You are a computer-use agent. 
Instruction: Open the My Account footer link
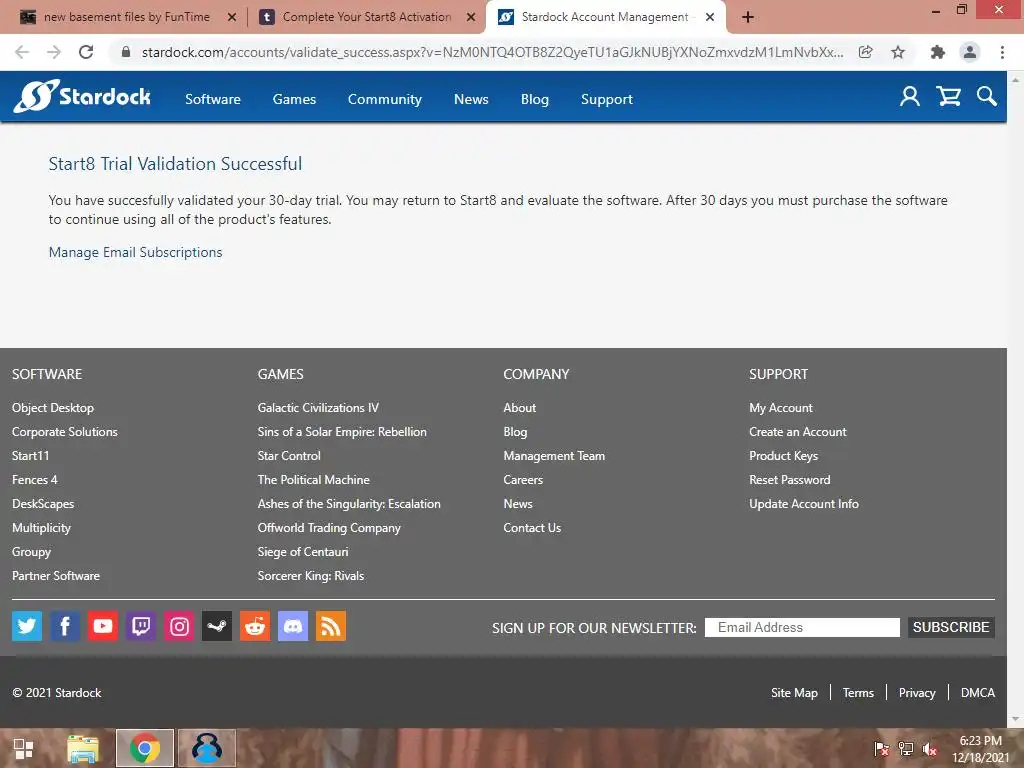pos(781,408)
